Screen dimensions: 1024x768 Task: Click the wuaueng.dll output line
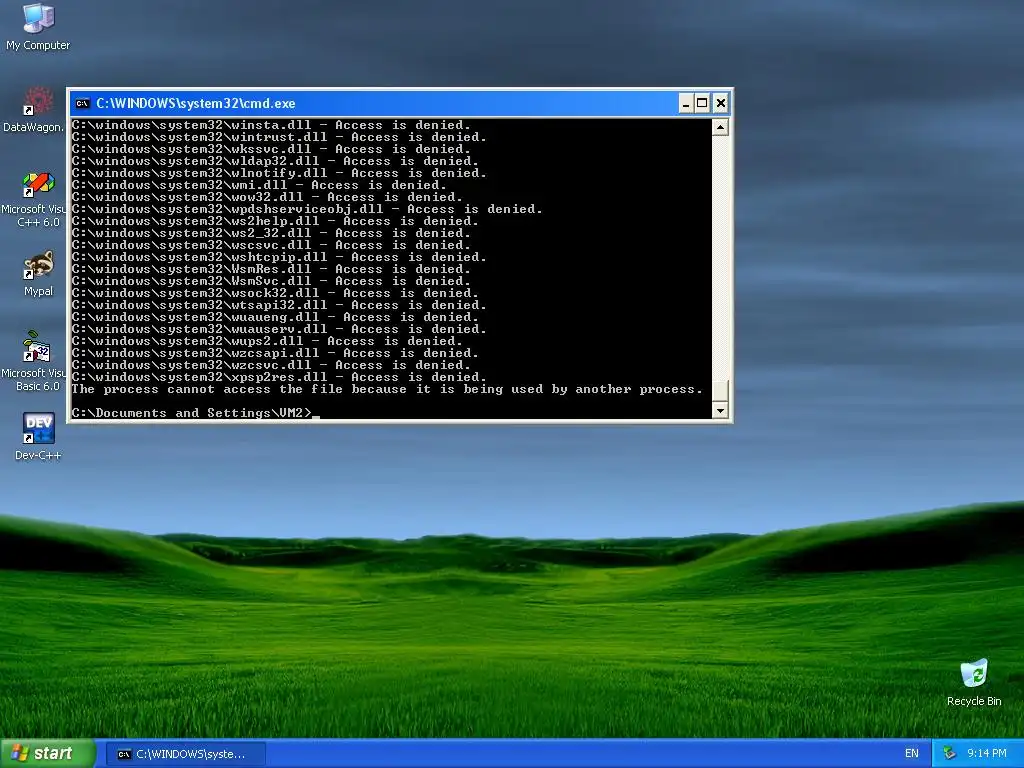pos(275,317)
